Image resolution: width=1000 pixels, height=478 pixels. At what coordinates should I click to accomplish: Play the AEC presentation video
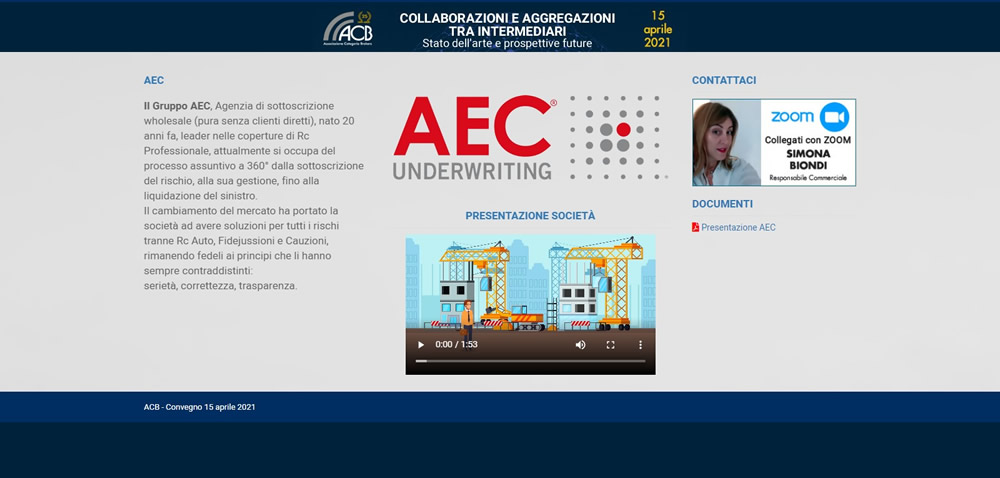[420, 345]
